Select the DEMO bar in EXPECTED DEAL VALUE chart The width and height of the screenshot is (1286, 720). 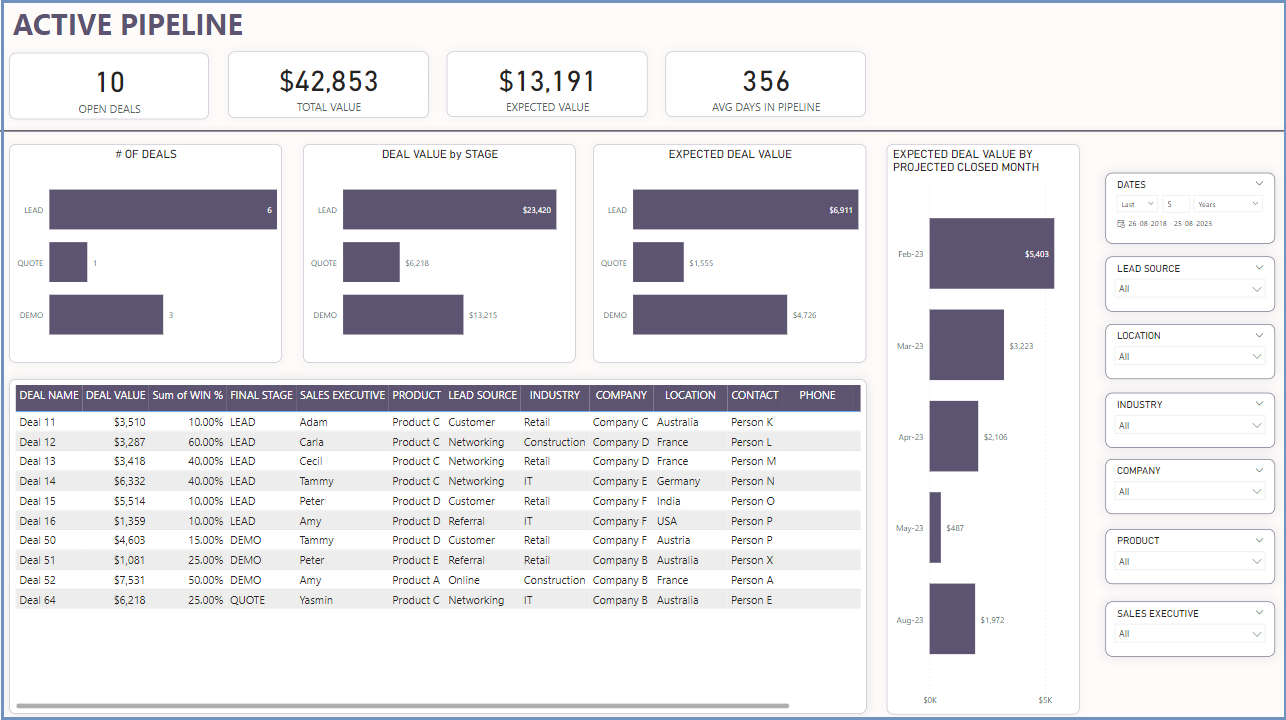point(710,314)
